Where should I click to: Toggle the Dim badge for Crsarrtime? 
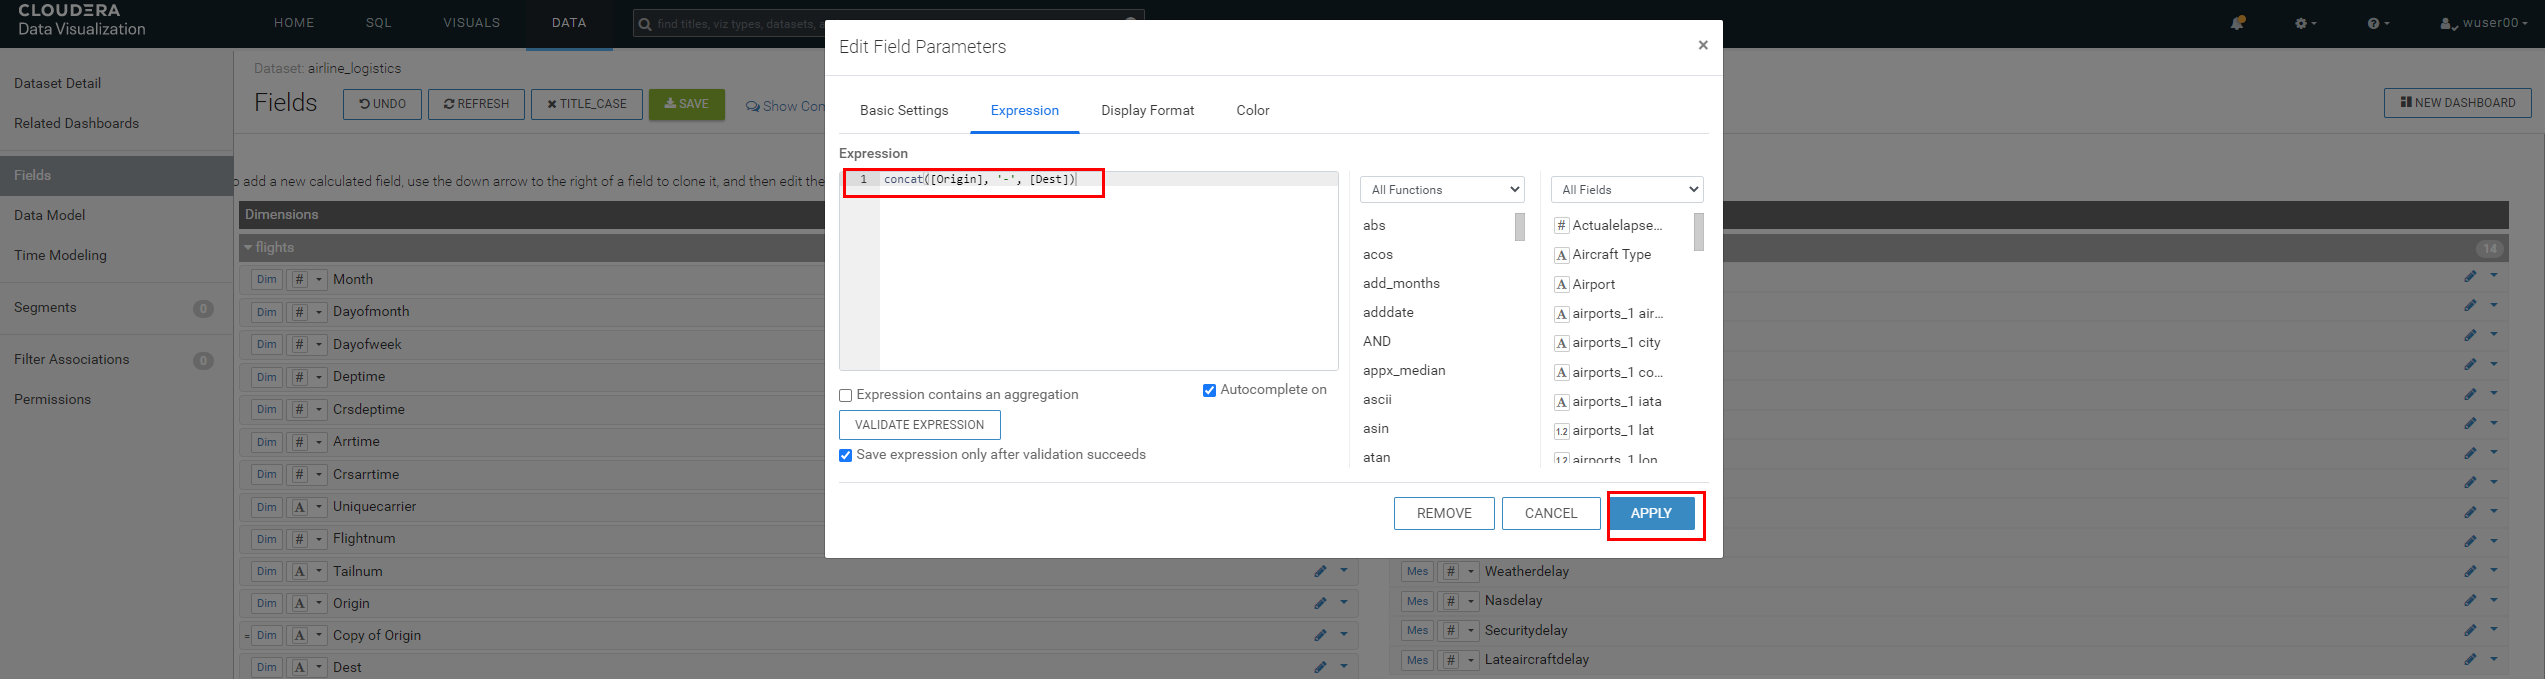pyautogui.click(x=267, y=474)
